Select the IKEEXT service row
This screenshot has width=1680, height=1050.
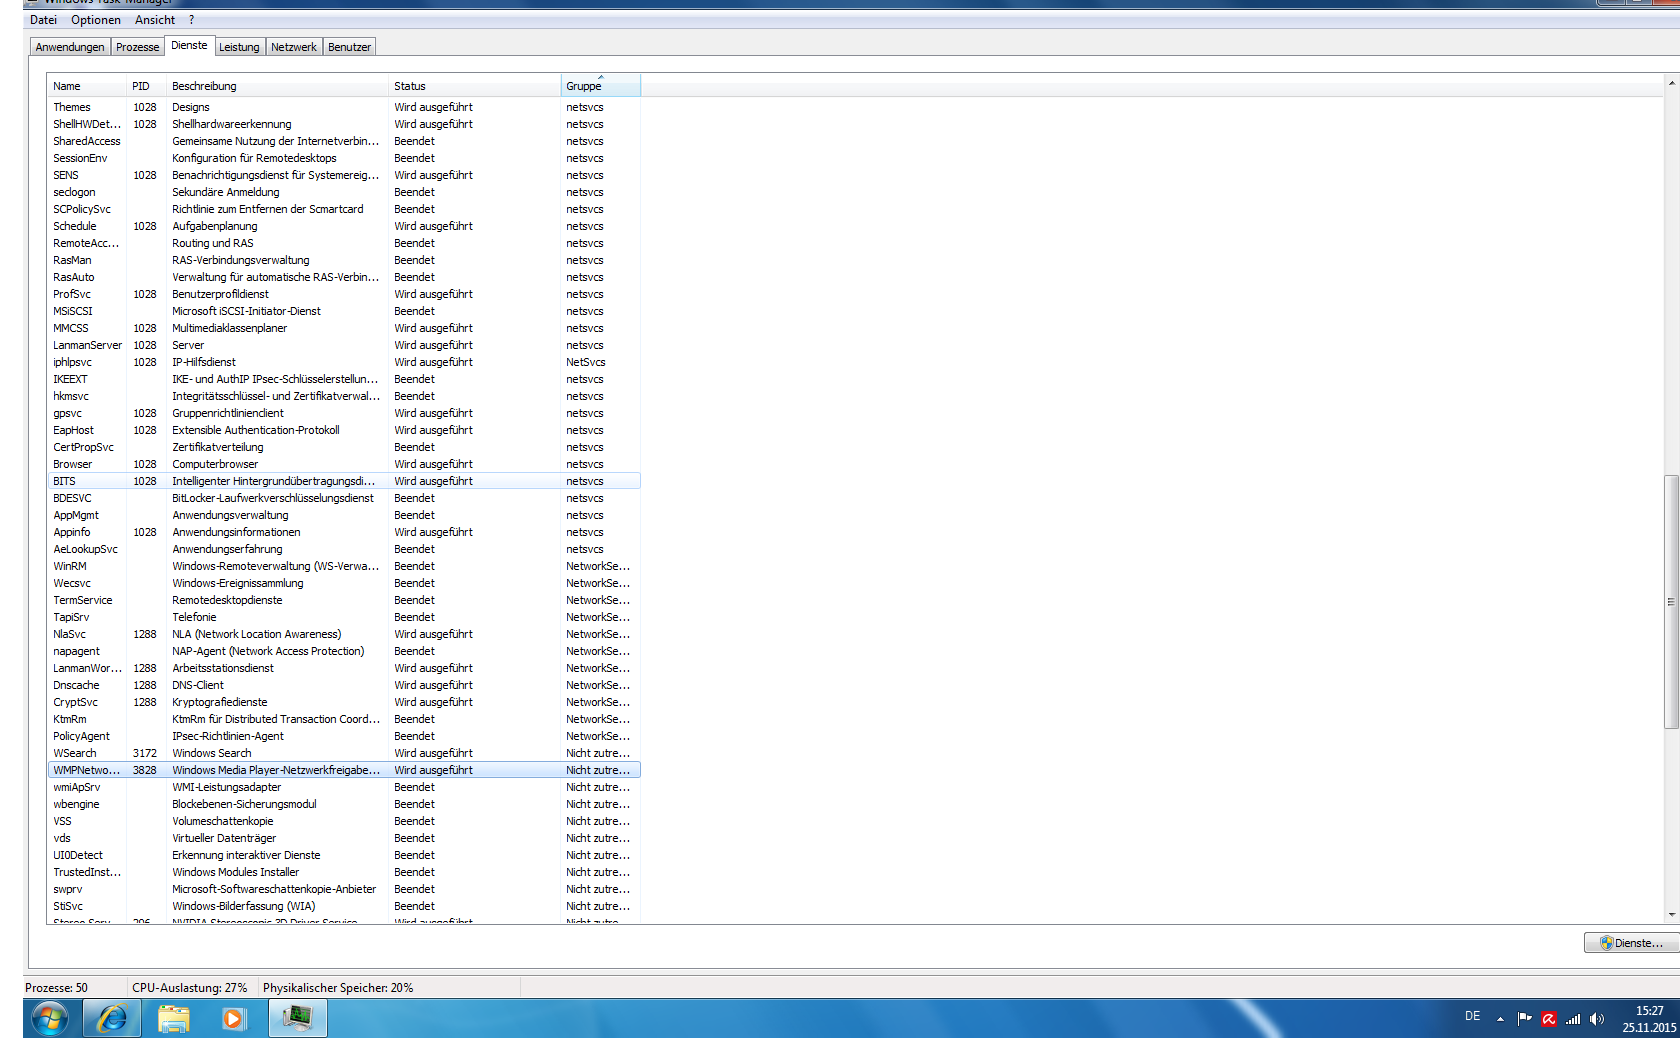tap(344, 379)
